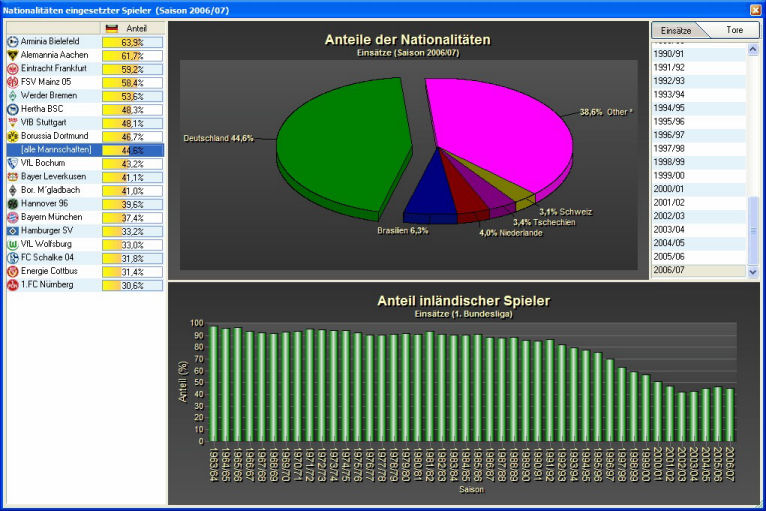This screenshot has width=766, height=511.
Task: Click the Arminia Bielefeld club crest icon
Action: [x=13, y=42]
